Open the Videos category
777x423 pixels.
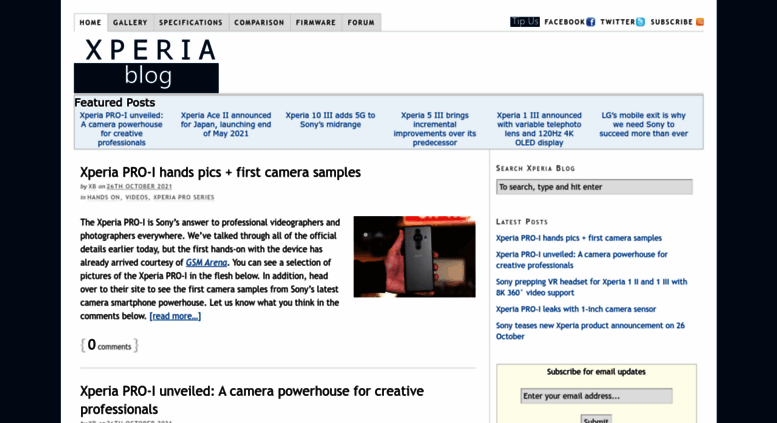(137, 197)
